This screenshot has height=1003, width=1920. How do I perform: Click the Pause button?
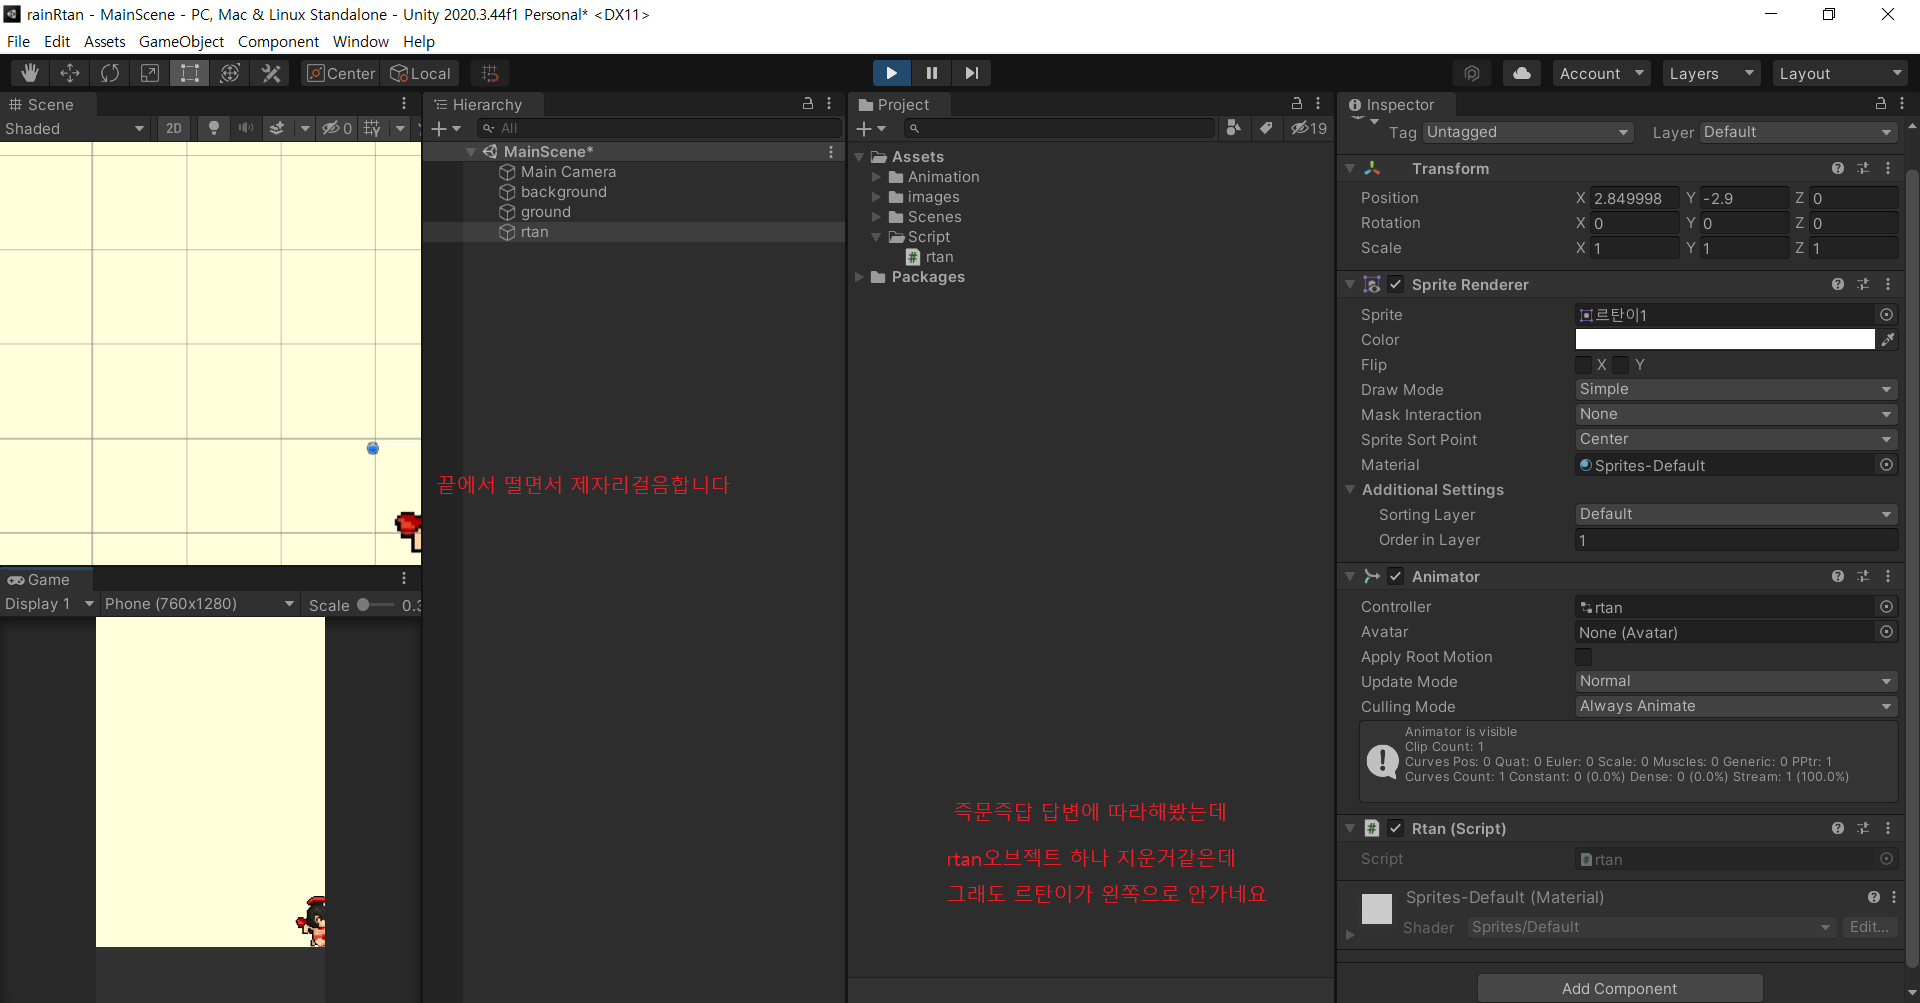[x=932, y=73]
